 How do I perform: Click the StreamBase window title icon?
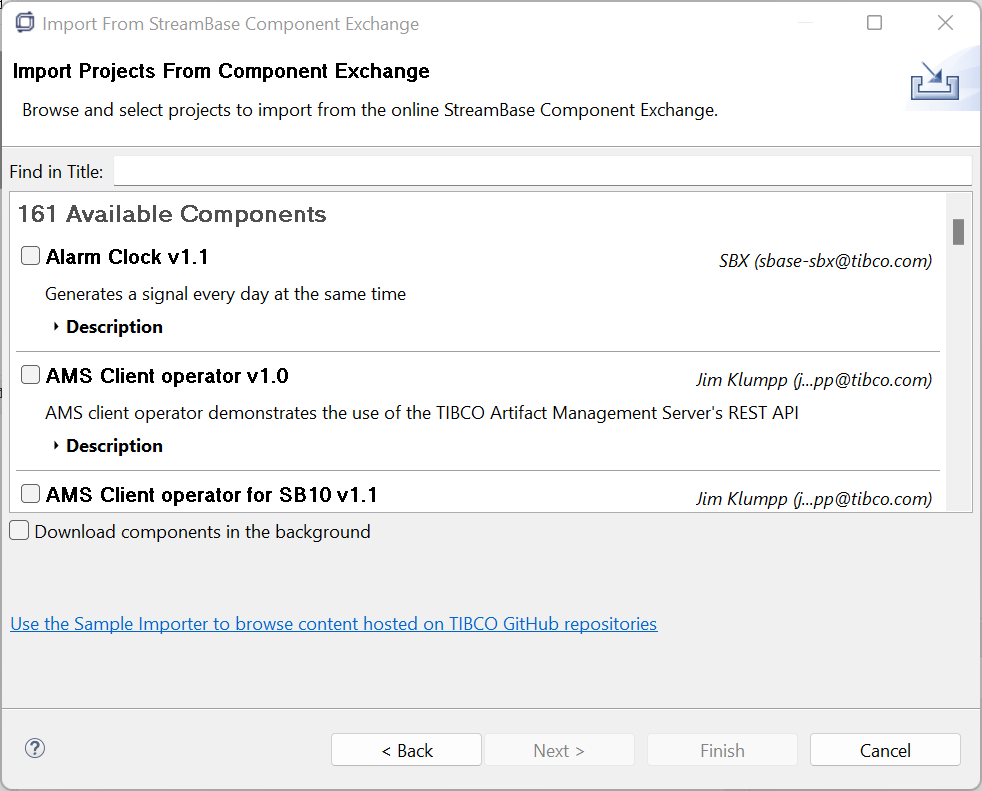coord(24,23)
